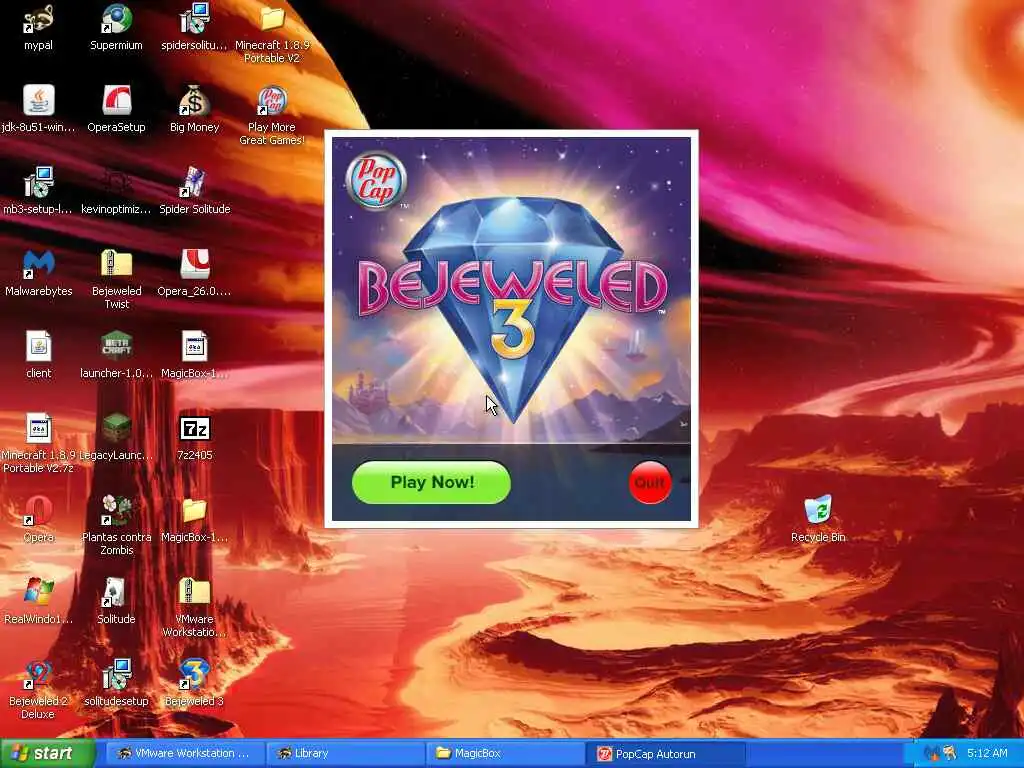Click the PopCap logo in the splash
The height and width of the screenshot is (768, 1024).
[x=376, y=180]
